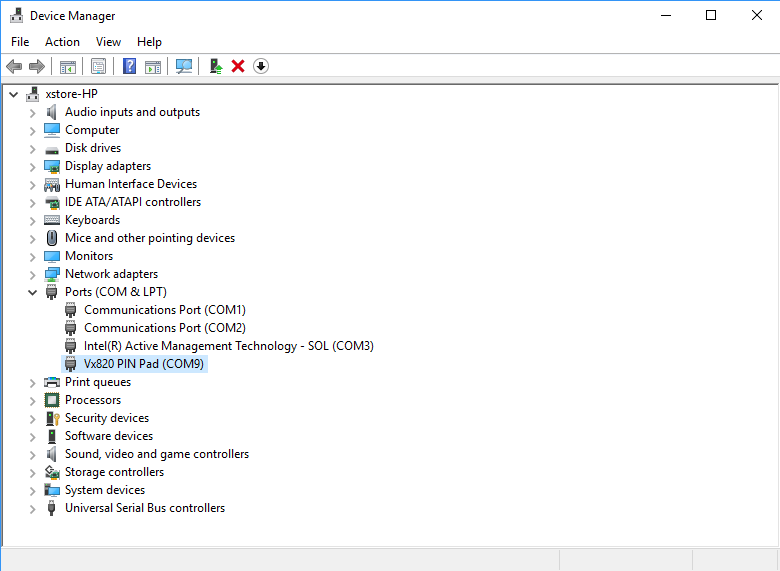Select the Human Interface Devices label
The image size is (780, 571).
click(x=131, y=184)
